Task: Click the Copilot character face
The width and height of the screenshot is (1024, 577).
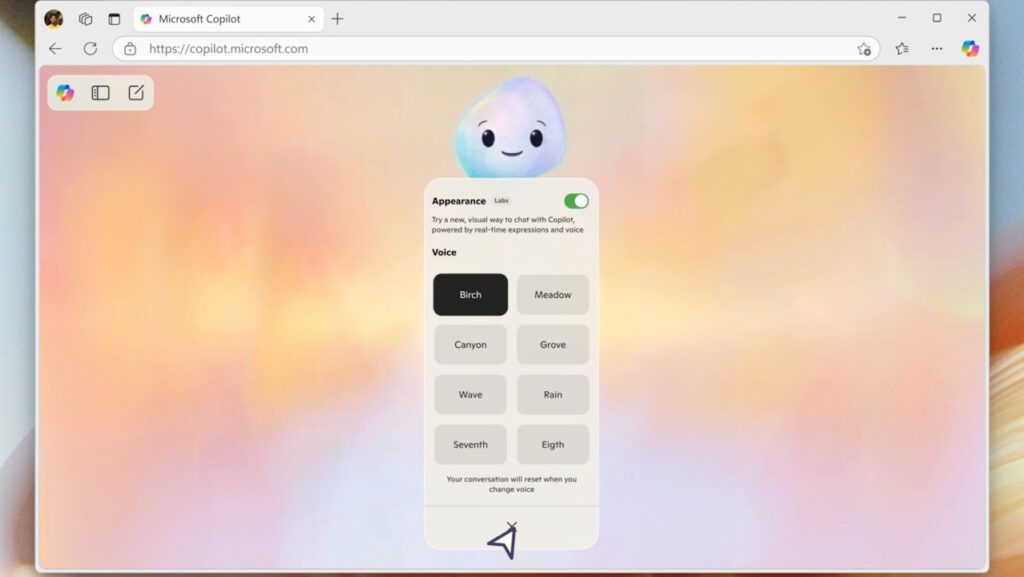Action: pos(511,128)
